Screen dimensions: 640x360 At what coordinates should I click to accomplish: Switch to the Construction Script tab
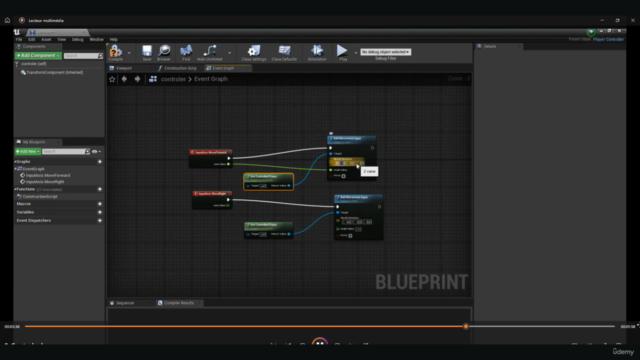177,68
